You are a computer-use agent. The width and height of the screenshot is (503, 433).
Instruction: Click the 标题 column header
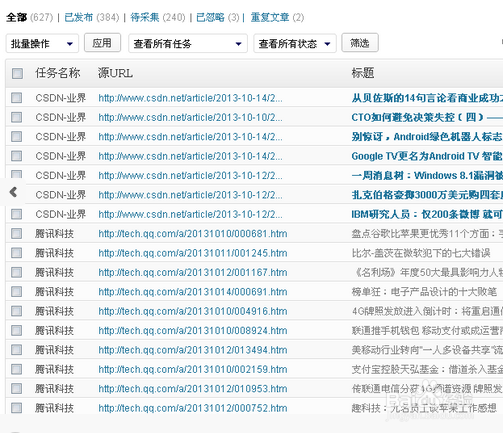tap(363, 73)
